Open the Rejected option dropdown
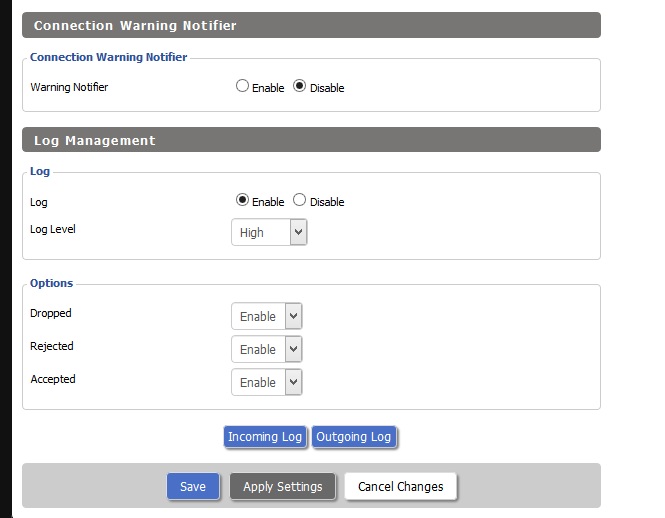 coord(267,349)
